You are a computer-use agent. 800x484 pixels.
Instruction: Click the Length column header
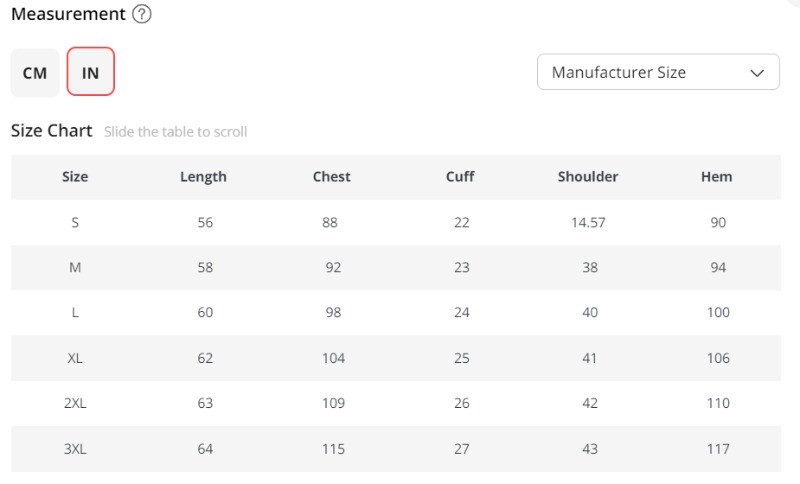point(203,177)
